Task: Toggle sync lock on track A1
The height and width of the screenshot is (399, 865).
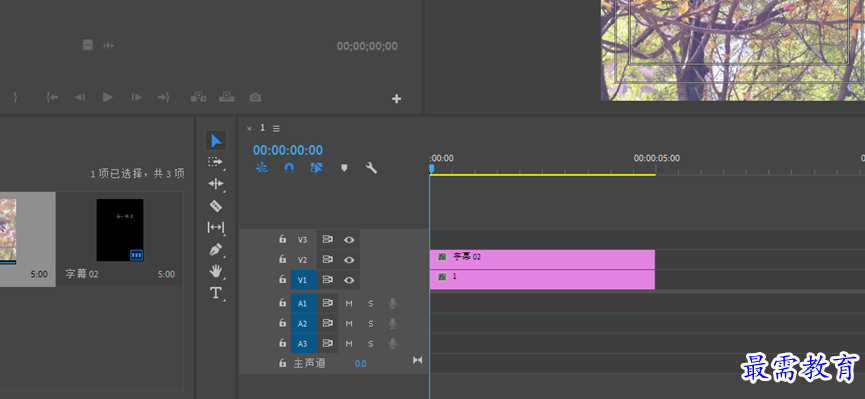Action: (x=328, y=303)
